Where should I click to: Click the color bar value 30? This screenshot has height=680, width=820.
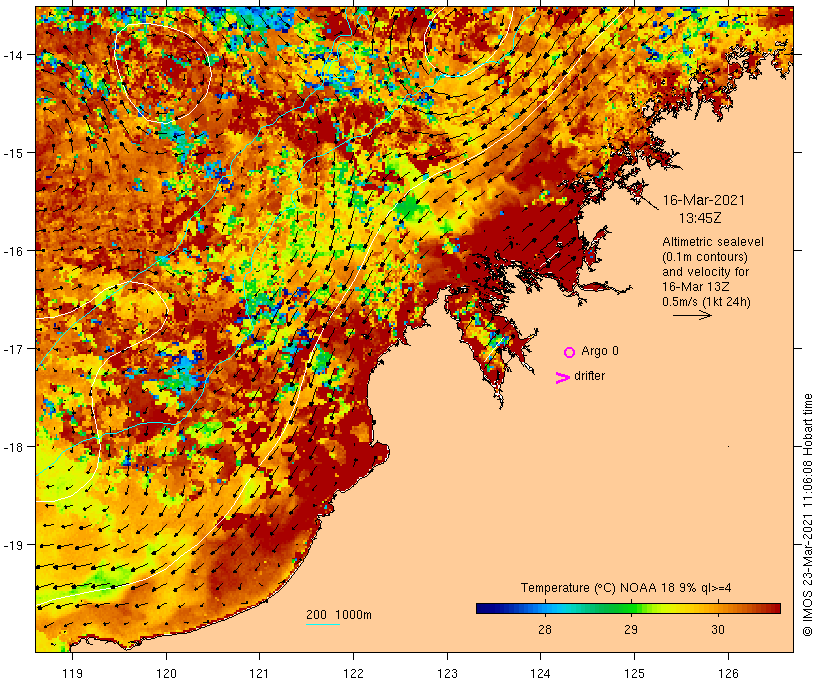tap(718, 629)
